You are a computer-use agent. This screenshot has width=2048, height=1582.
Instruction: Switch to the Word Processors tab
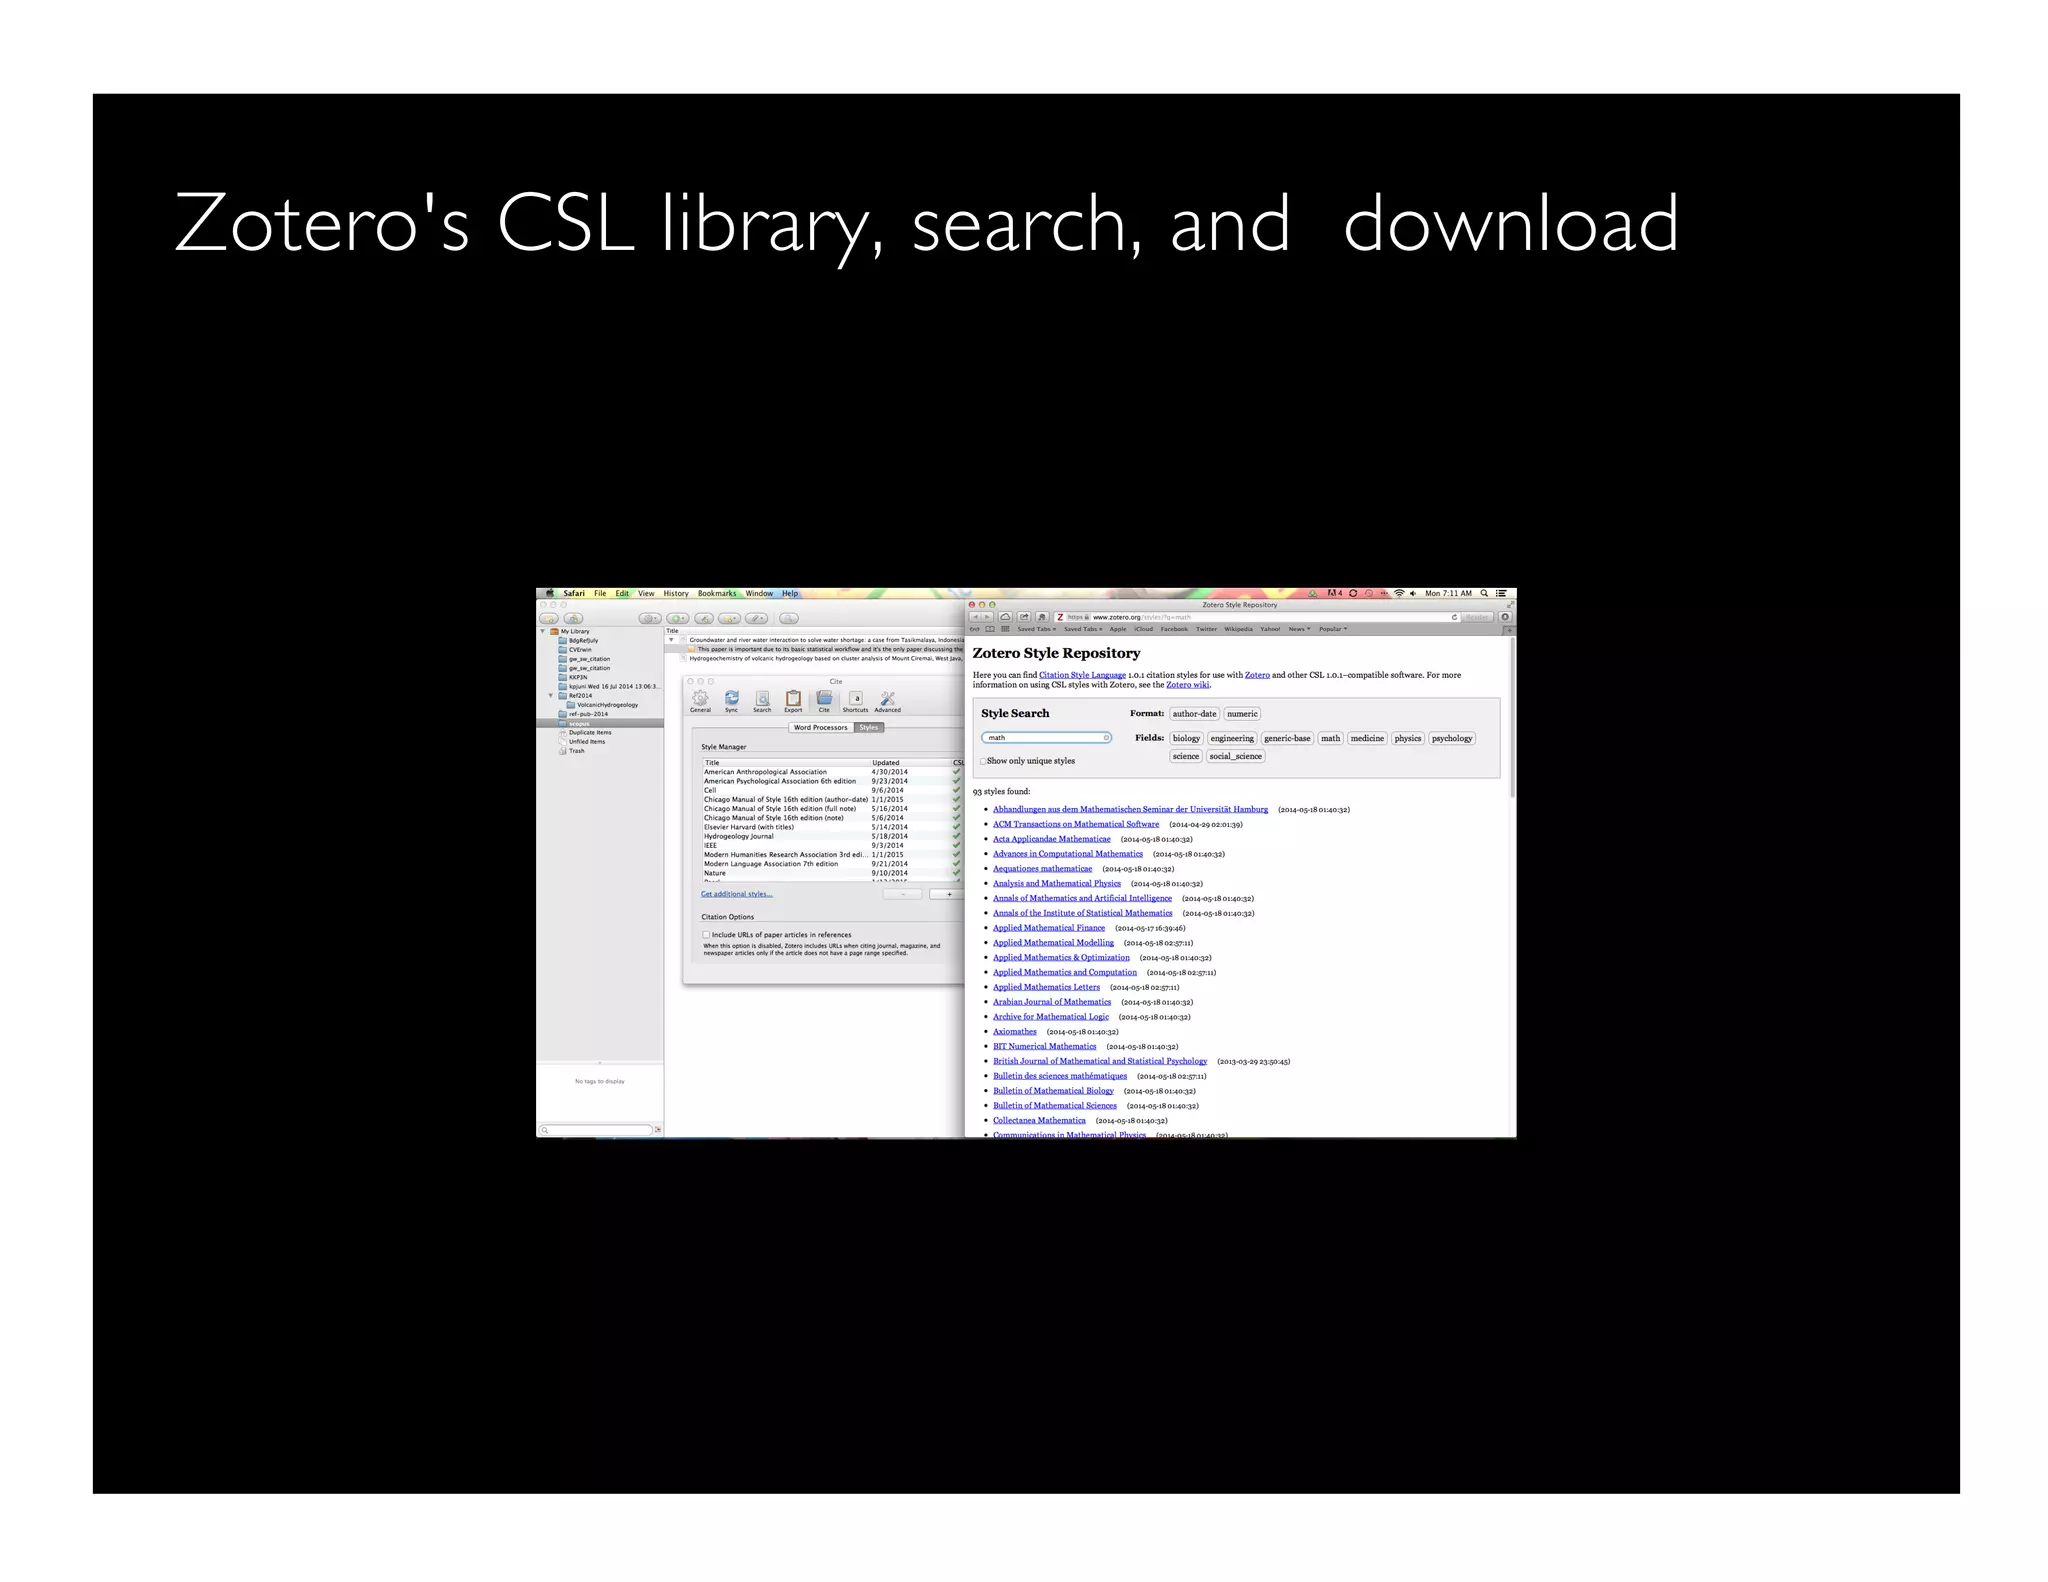coord(820,727)
